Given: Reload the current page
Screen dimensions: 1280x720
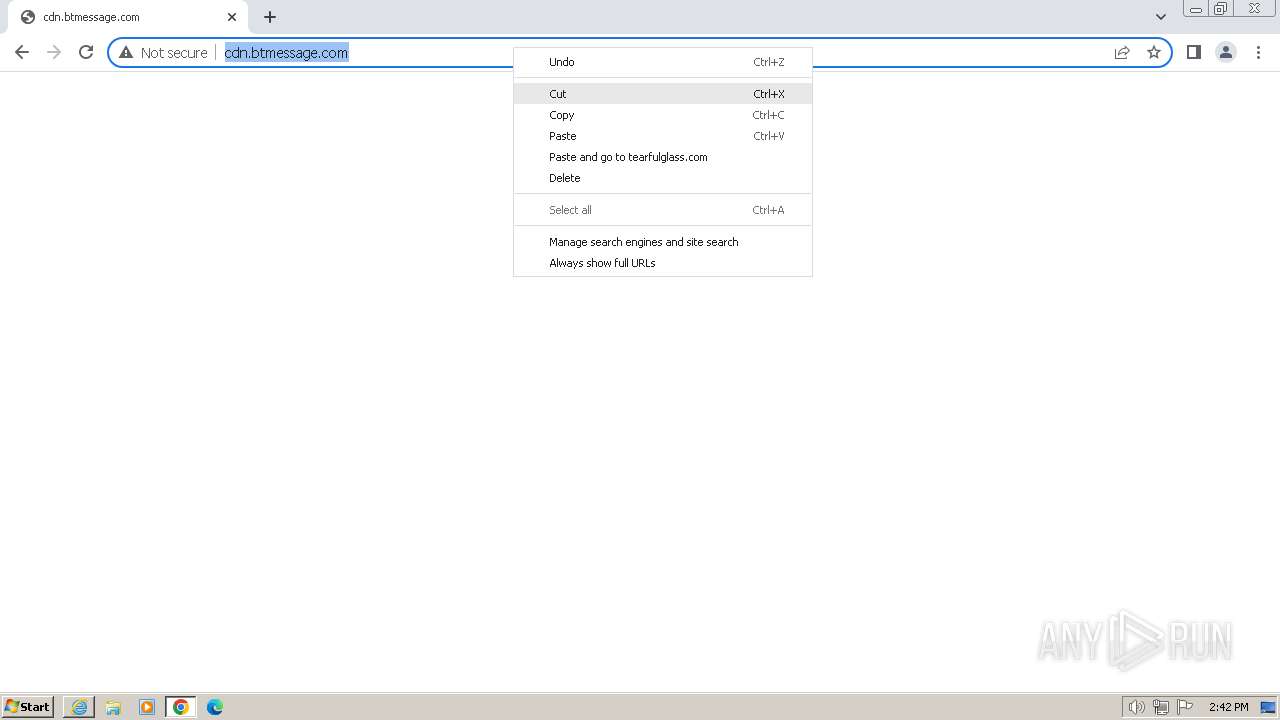Looking at the screenshot, I should point(86,52).
